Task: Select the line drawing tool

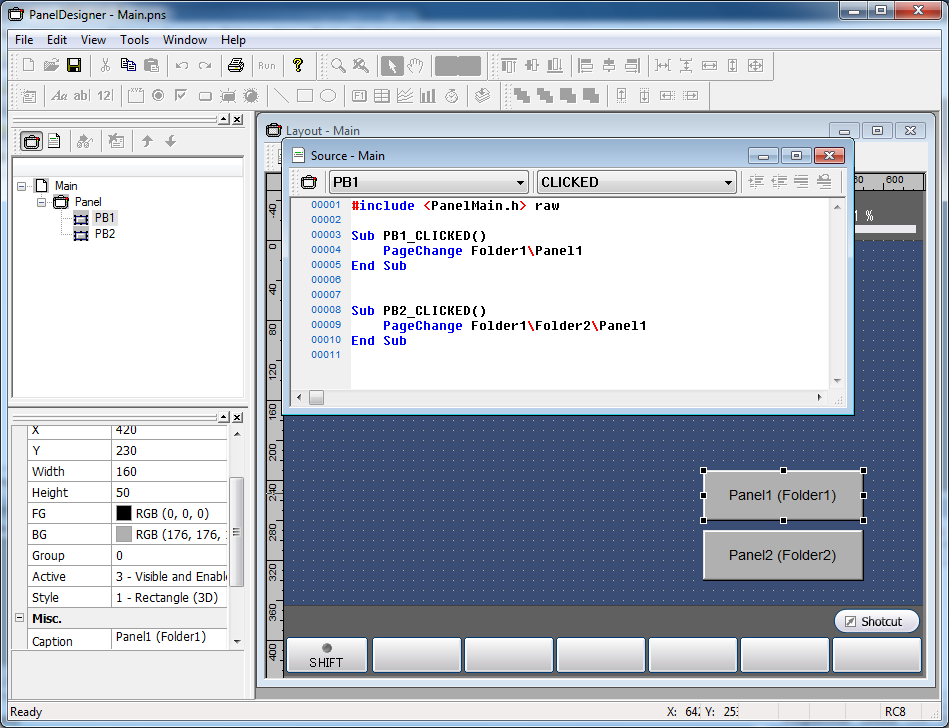Action: (x=281, y=96)
